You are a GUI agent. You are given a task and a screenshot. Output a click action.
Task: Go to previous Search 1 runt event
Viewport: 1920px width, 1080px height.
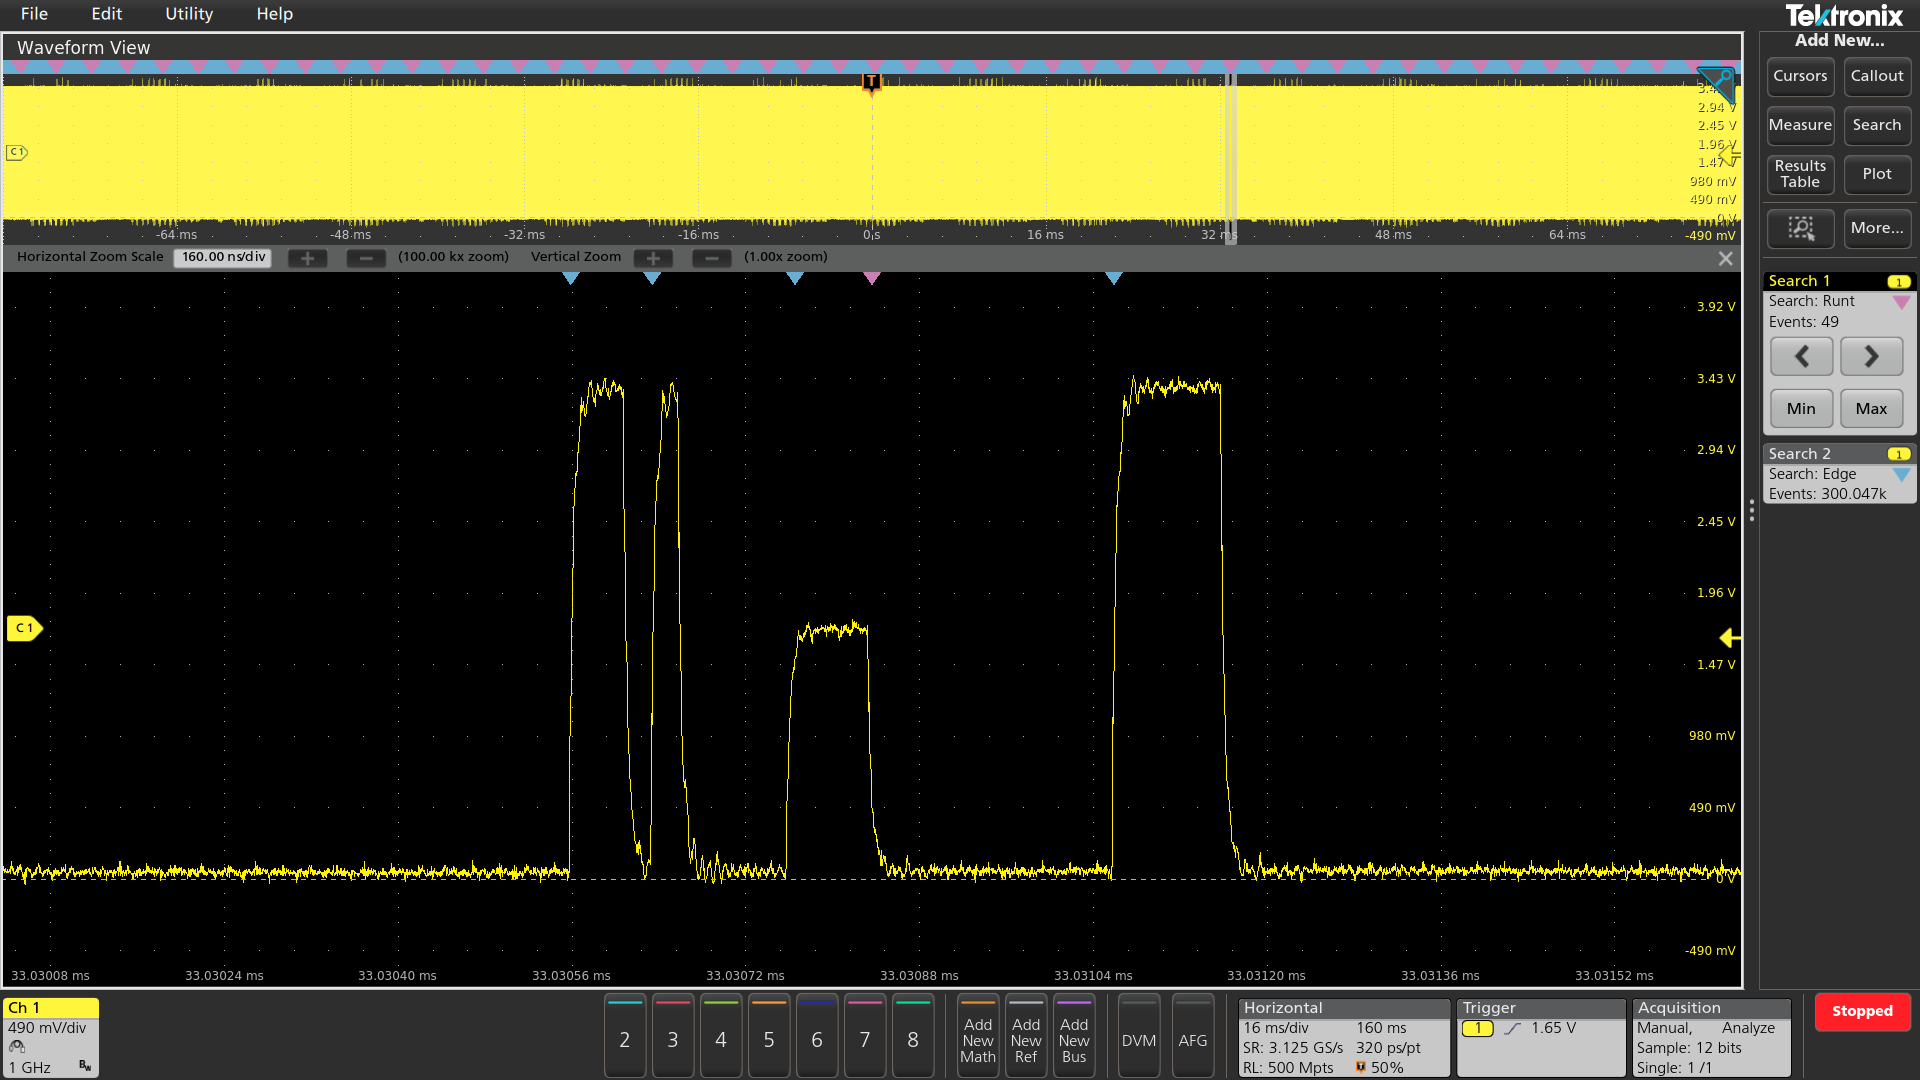coord(1801,356)
